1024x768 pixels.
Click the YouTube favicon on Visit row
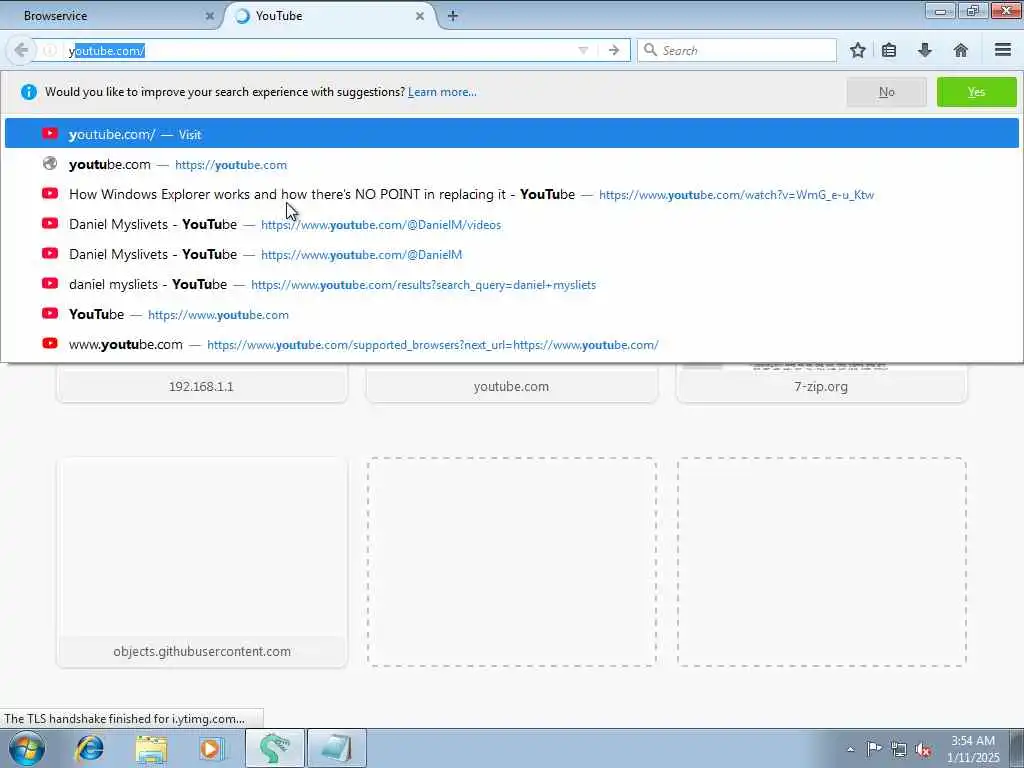pos(50,133)
